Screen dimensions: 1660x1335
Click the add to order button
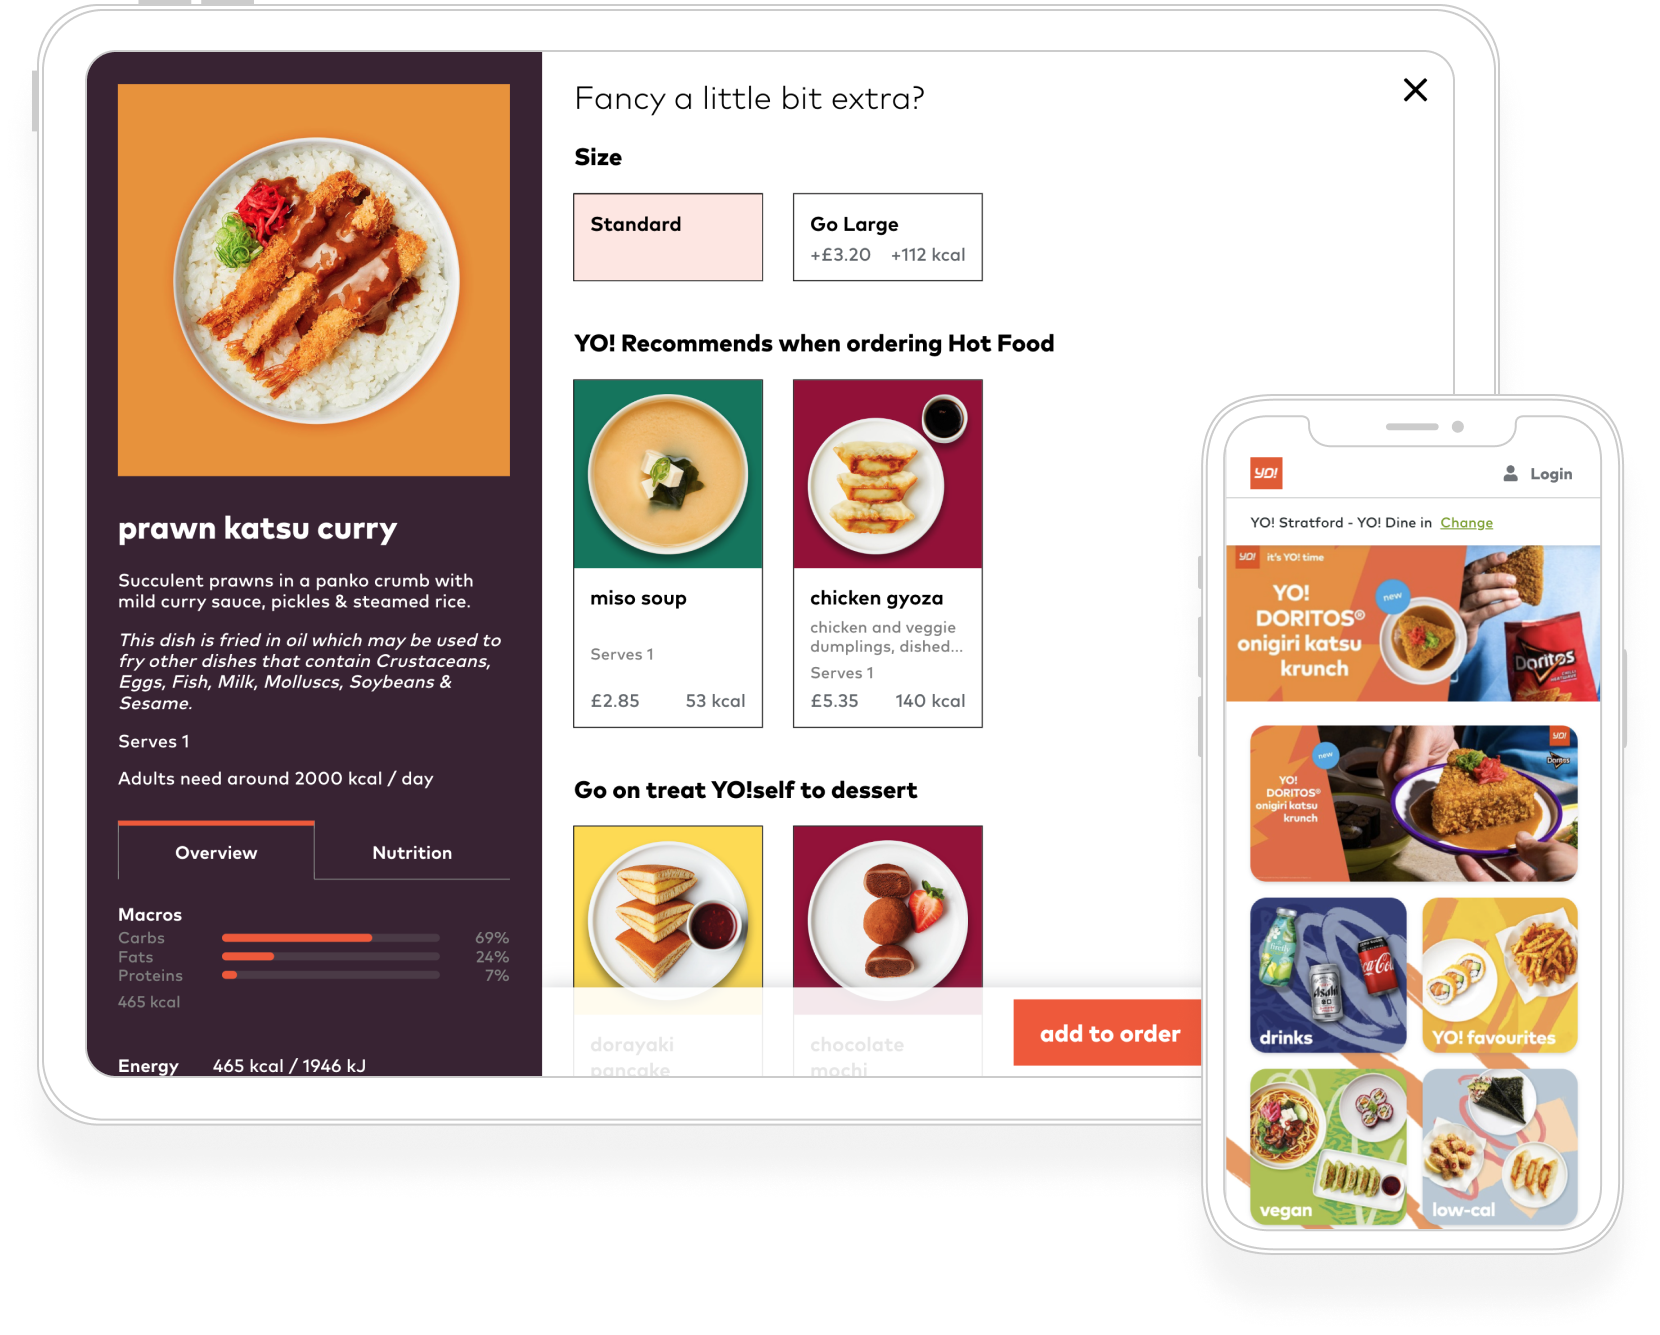click(x=1110, y=1033)
